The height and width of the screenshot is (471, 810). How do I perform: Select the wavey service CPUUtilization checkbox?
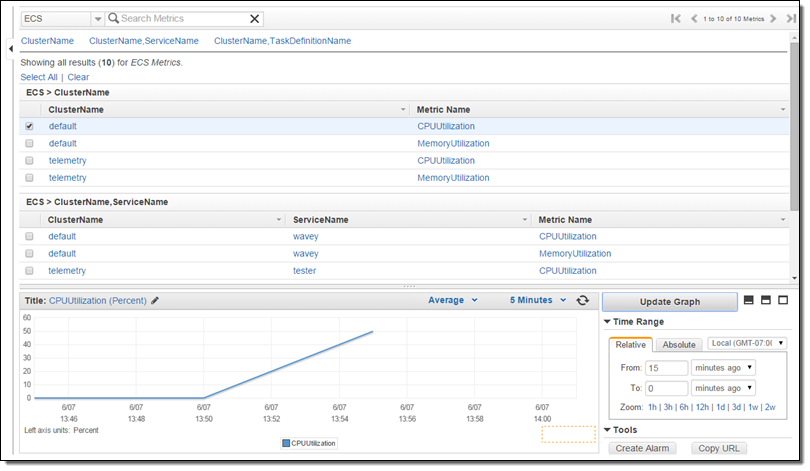tap(29, 237)
